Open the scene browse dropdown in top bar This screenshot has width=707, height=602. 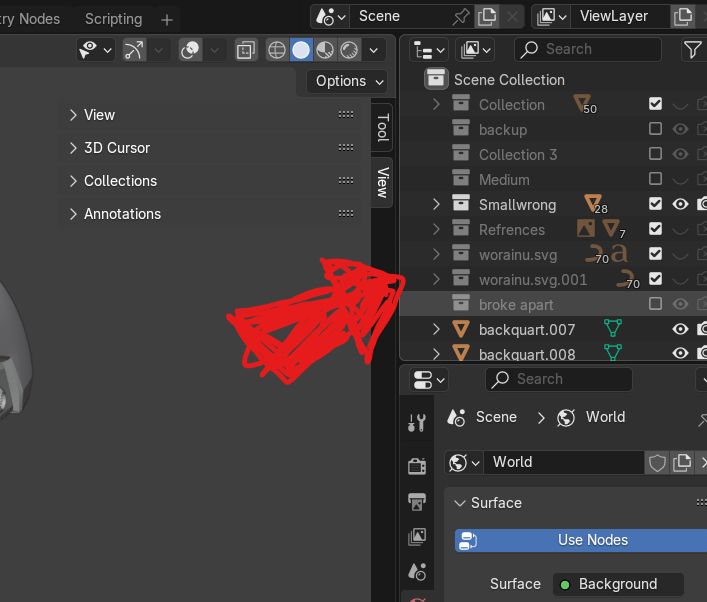pos(330,17)
